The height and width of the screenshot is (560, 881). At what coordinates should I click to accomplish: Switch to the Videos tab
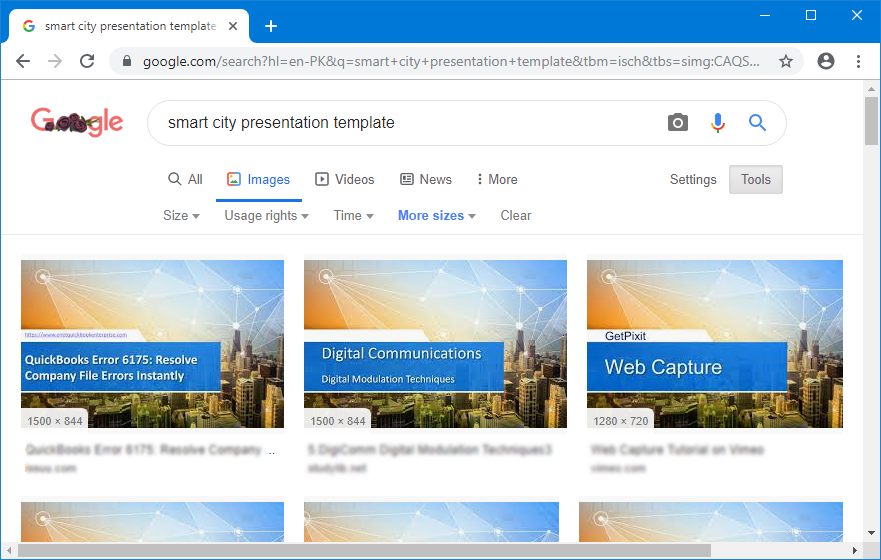click(345, 180)
